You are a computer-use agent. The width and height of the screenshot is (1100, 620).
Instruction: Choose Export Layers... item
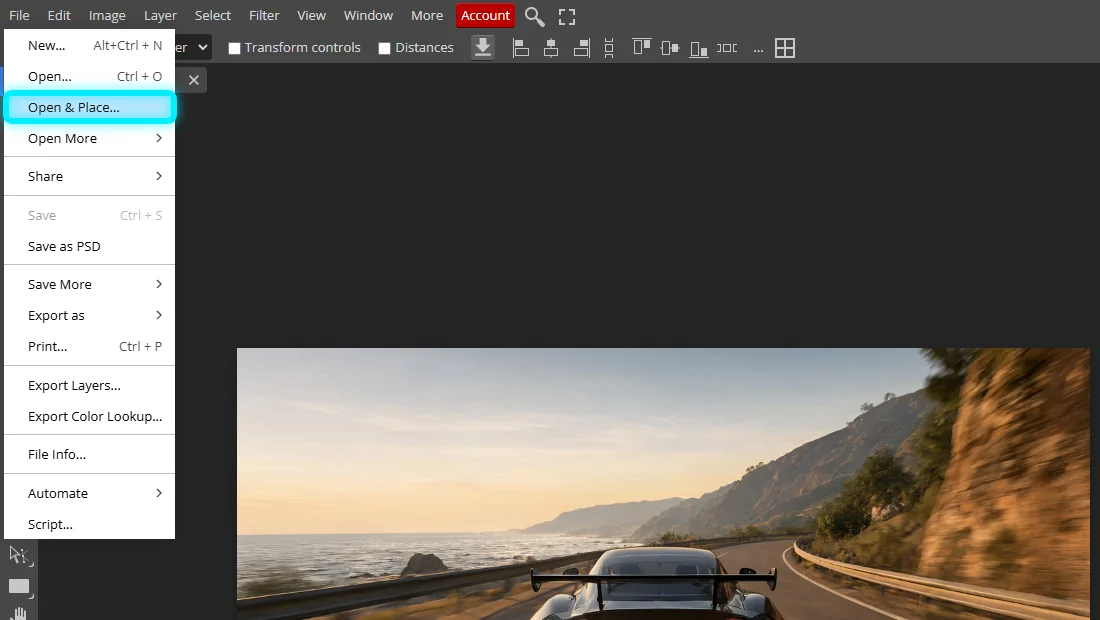(x=90, y=385)
